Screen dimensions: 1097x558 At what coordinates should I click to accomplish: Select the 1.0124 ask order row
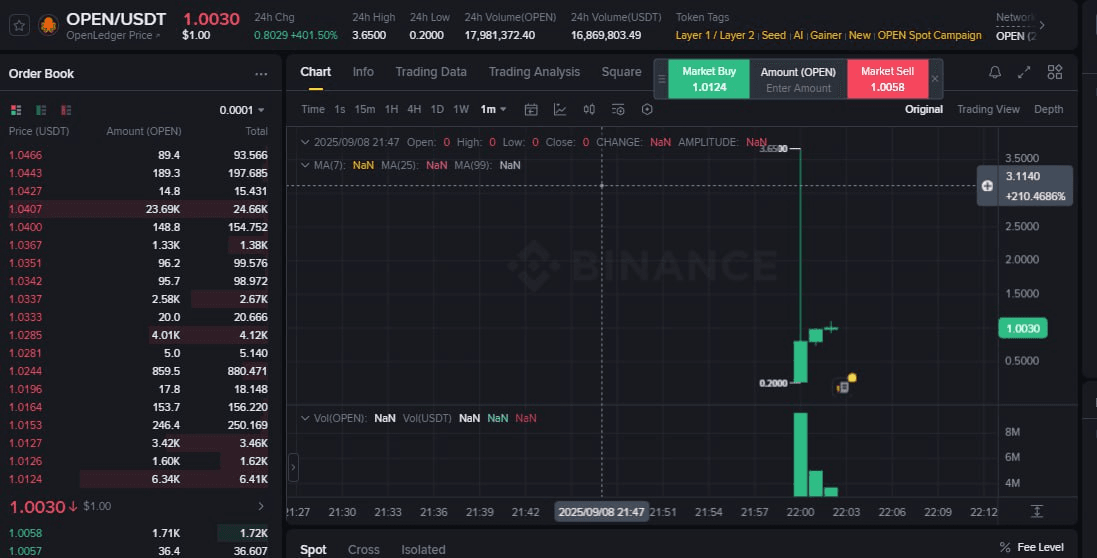(x=139, y=479)
